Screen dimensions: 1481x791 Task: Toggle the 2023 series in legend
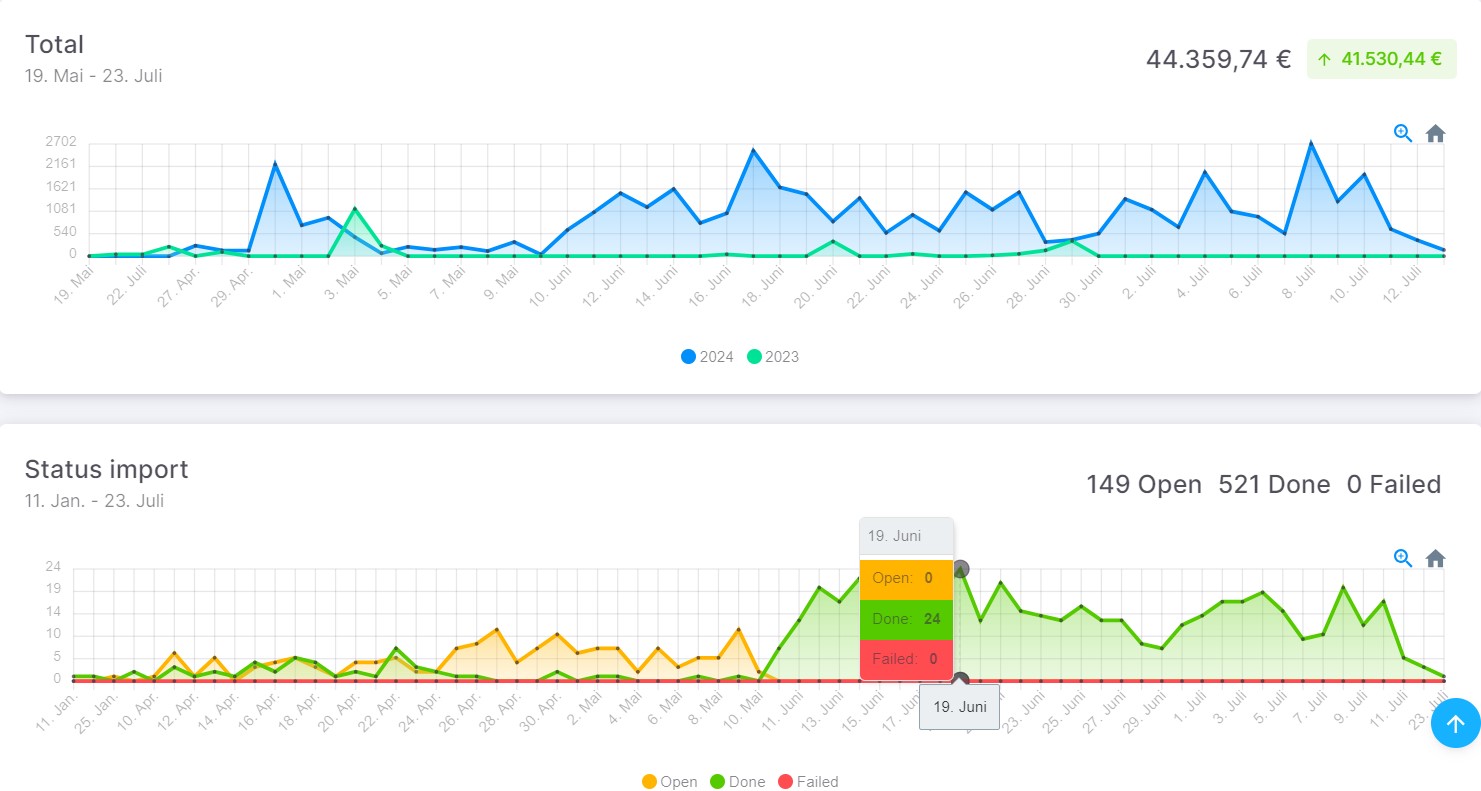click(x=773, y=357)
